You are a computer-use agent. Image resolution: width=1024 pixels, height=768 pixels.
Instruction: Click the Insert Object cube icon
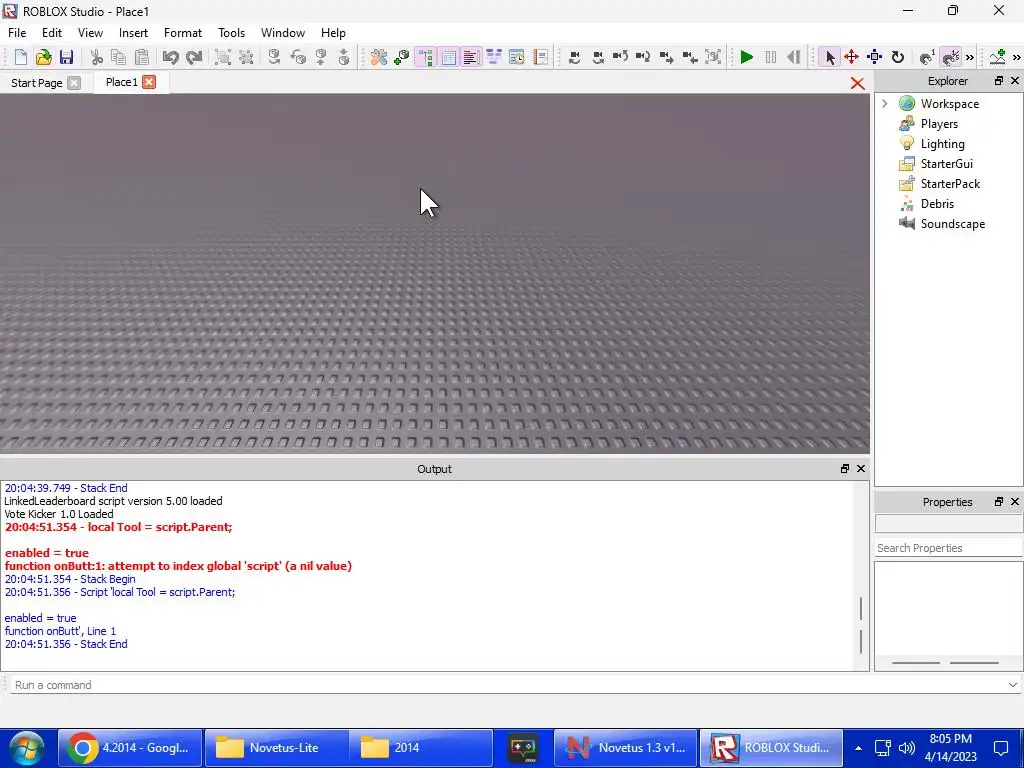[402, 57]
